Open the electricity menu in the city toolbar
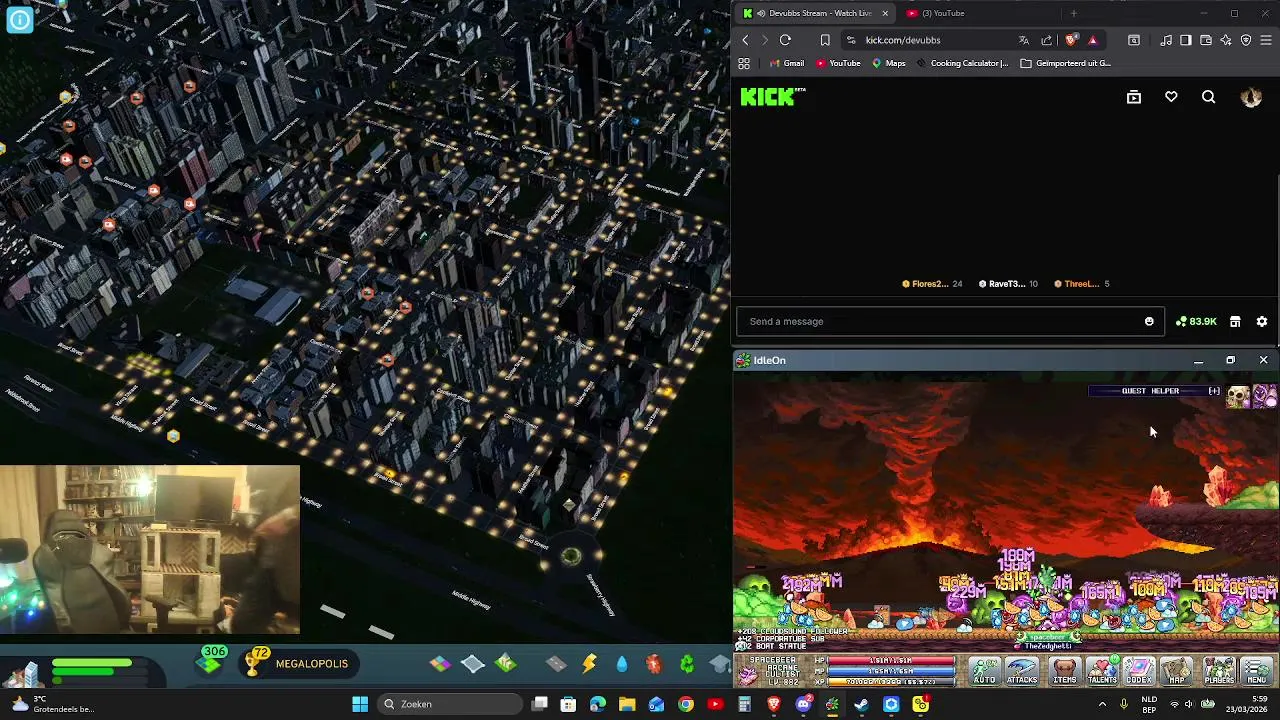Viewport: 1280px width, 720px height. click(590, 664)
